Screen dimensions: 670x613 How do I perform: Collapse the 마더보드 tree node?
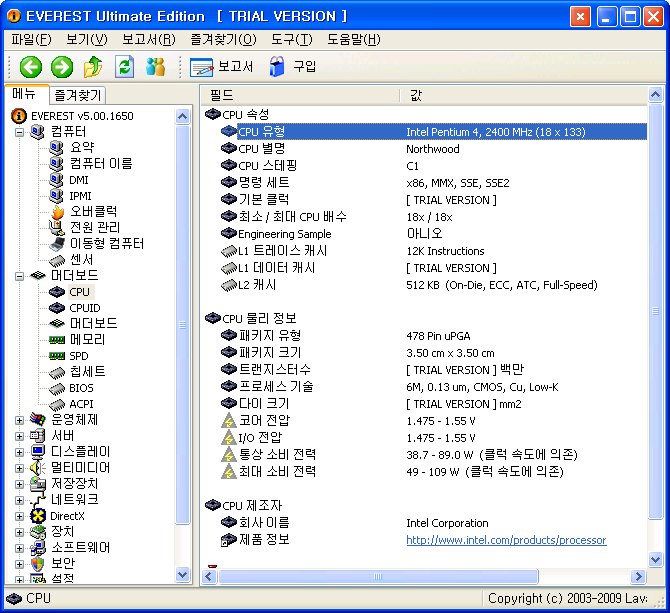(19, 276)
